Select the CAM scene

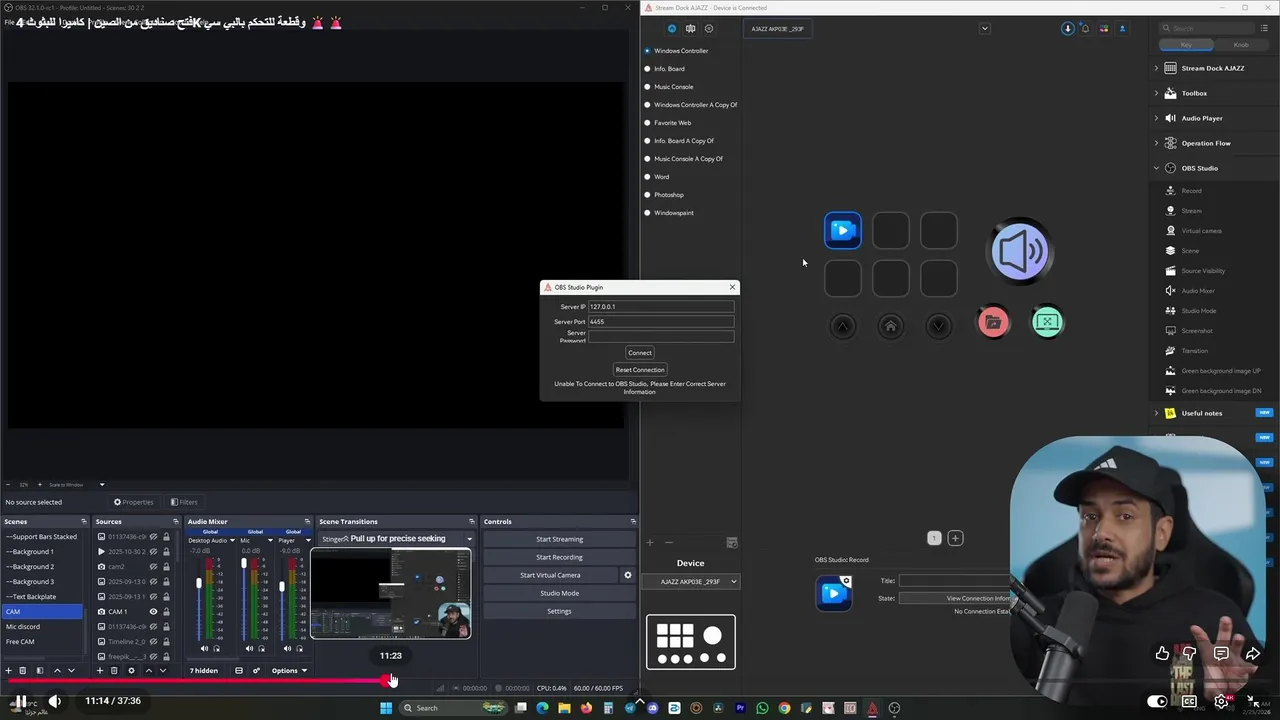[x=42, y=611]
